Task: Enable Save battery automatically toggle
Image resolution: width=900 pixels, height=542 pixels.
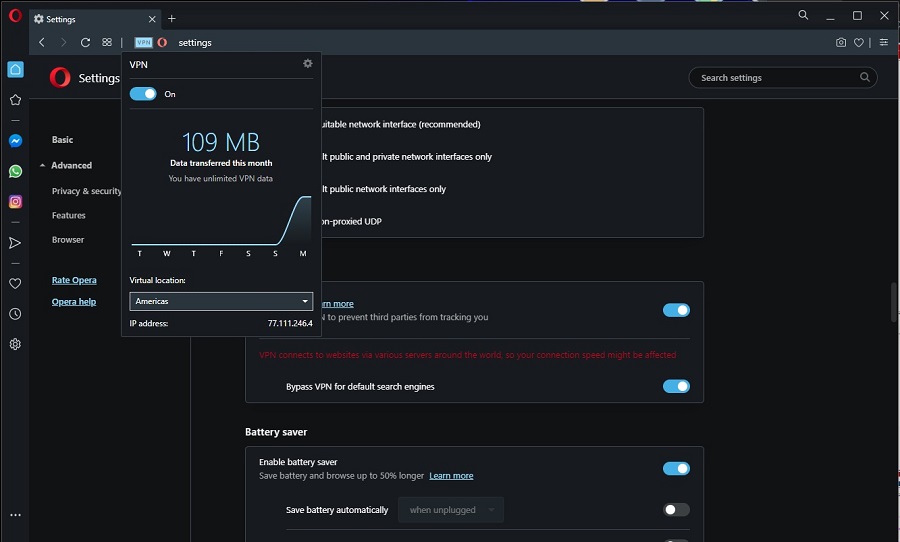Action: point(676,510)
